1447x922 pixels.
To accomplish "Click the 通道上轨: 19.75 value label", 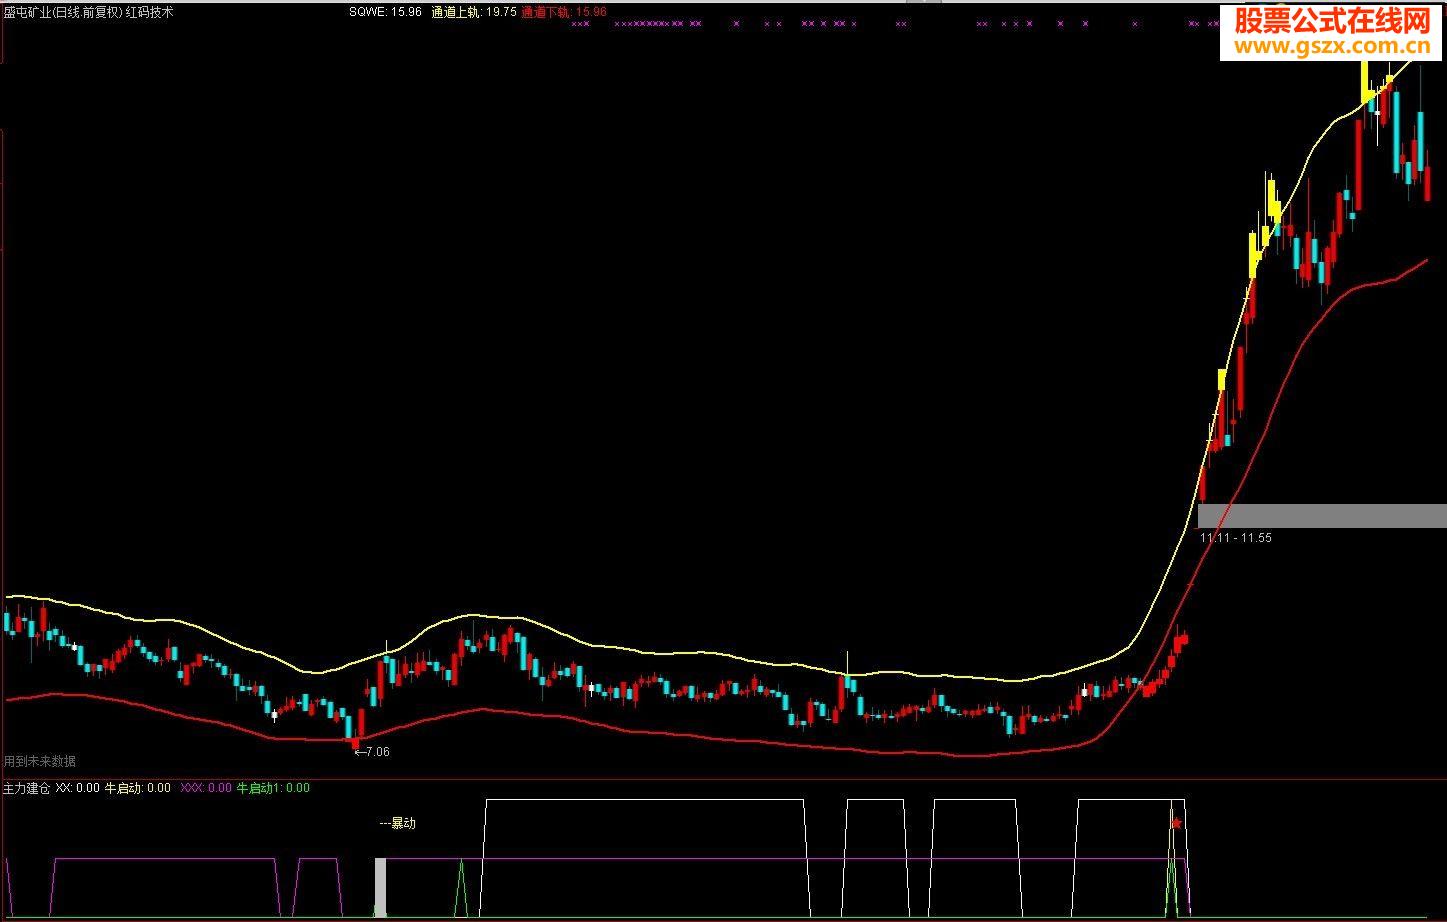I will [x=474, y=12].
